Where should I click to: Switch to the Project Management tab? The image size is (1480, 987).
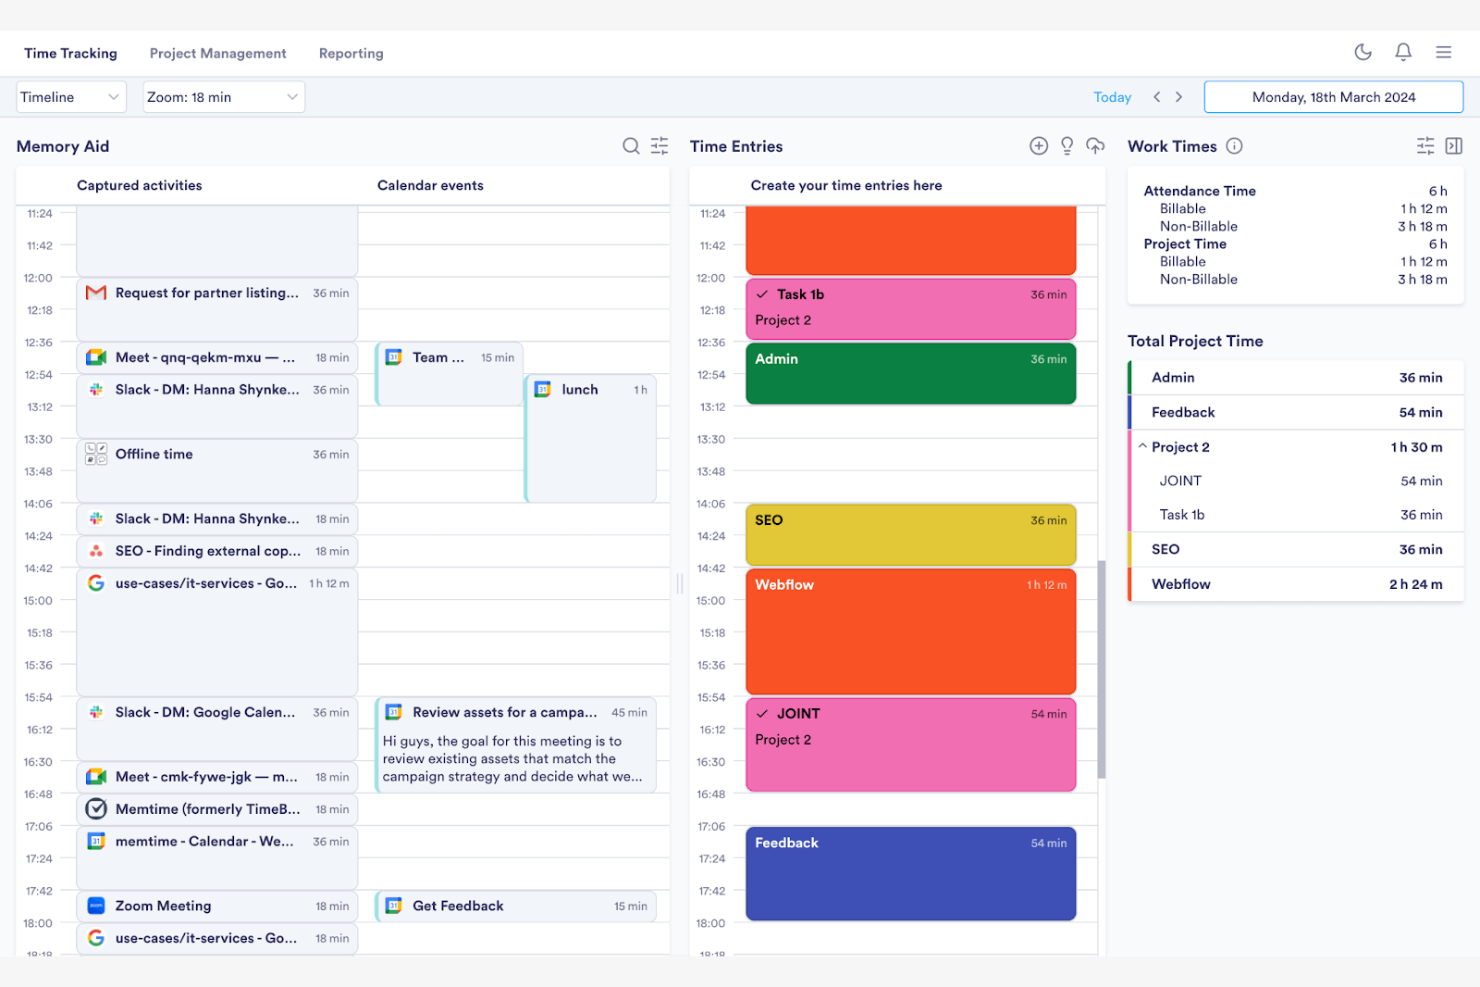(x=218, y=53)
